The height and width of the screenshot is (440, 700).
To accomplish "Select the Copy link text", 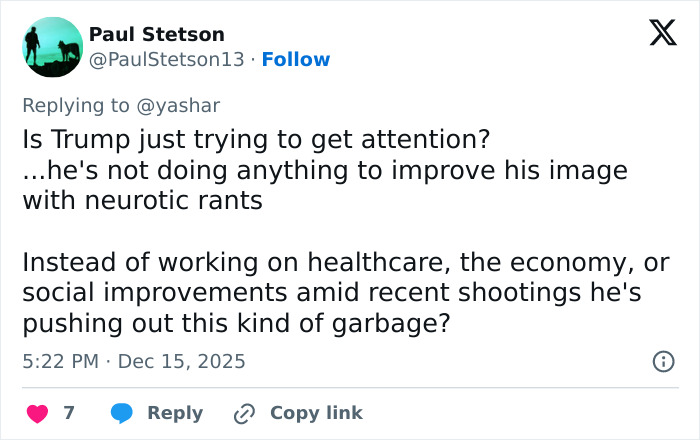I will point(316,413).
